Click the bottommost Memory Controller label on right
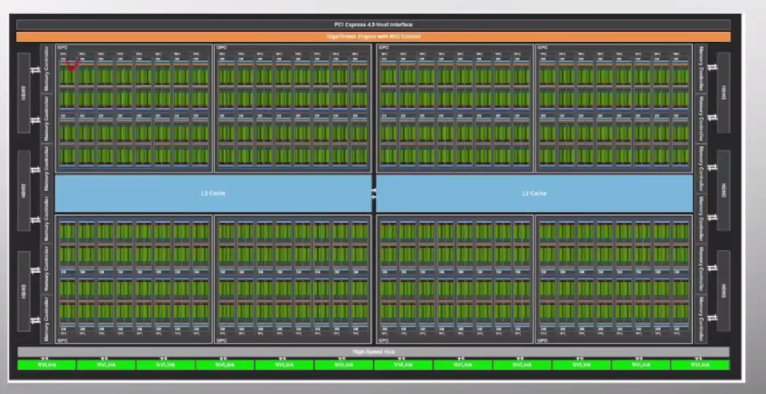The image size is (766, 394). 701,319
